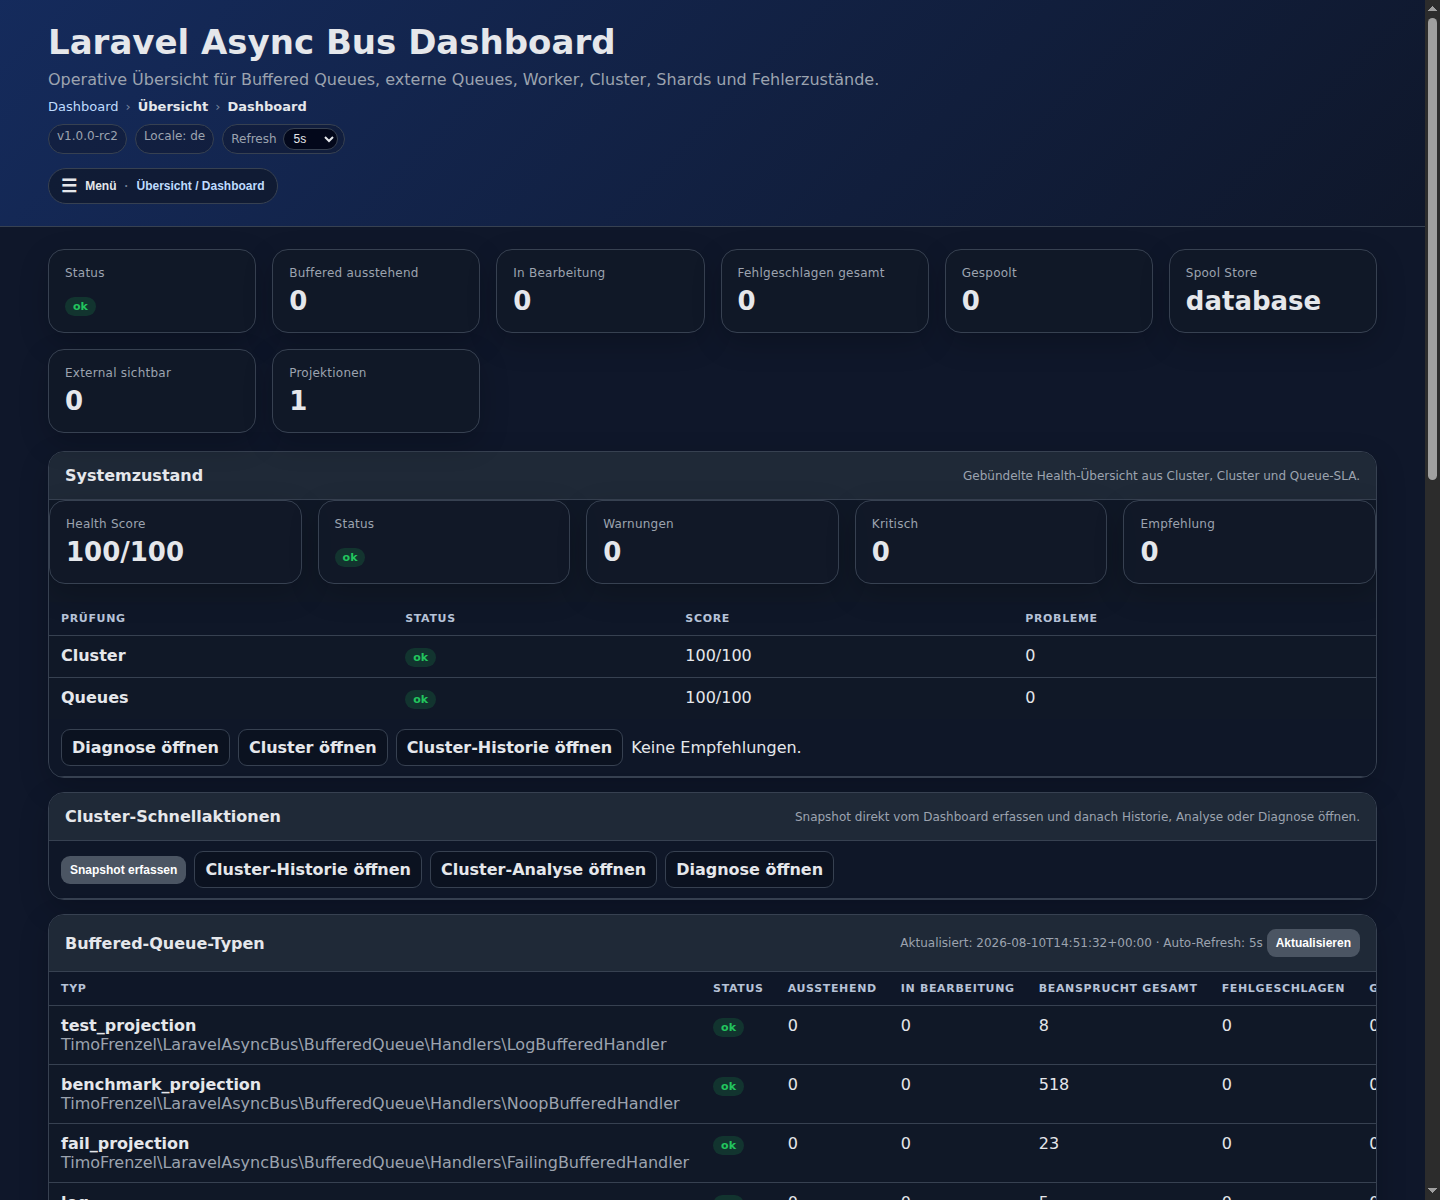Click Diagnose öffnen in Cluster-Schnellaktionen
The image size is (1440, 1200).
pyautogui.click(x=749, y=870)
